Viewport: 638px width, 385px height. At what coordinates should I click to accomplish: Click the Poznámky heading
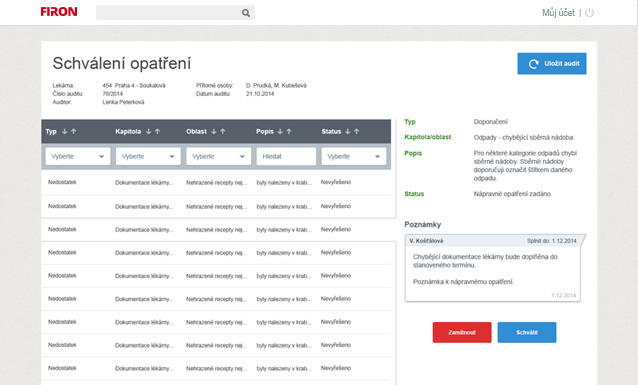[x=423, y=224]
